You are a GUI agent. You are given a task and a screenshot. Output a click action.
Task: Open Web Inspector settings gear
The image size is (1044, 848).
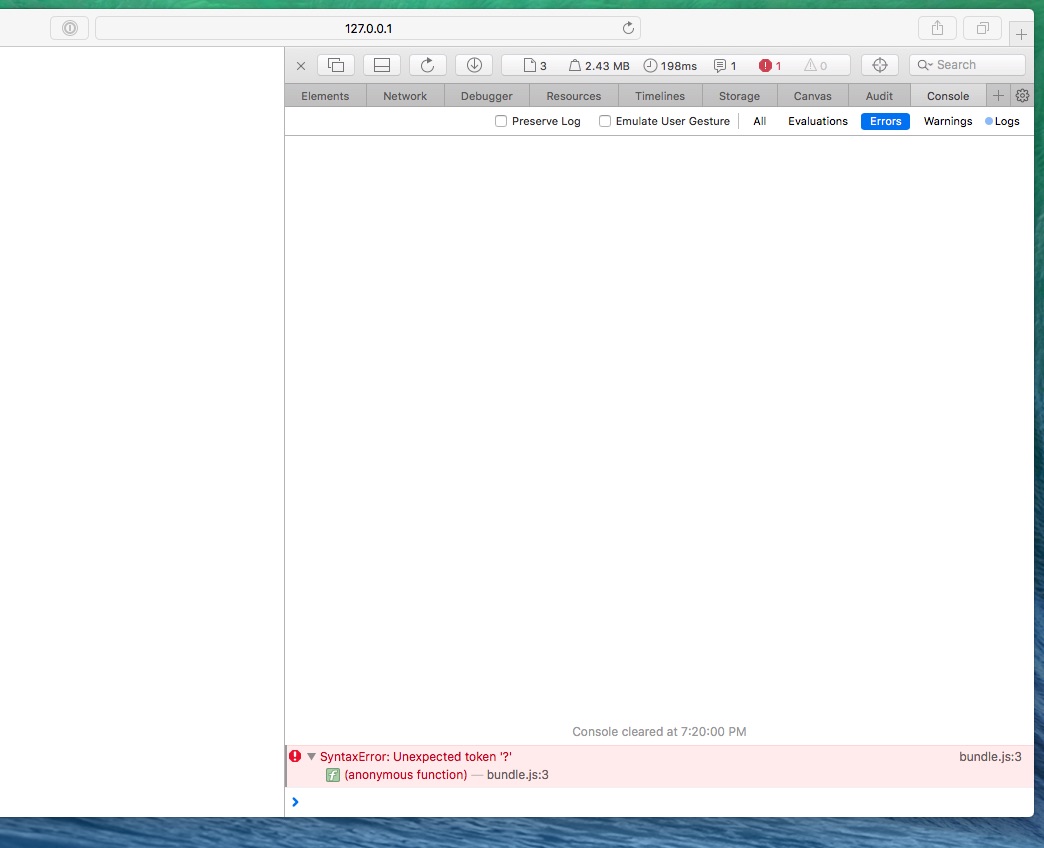pos(1022,96)
